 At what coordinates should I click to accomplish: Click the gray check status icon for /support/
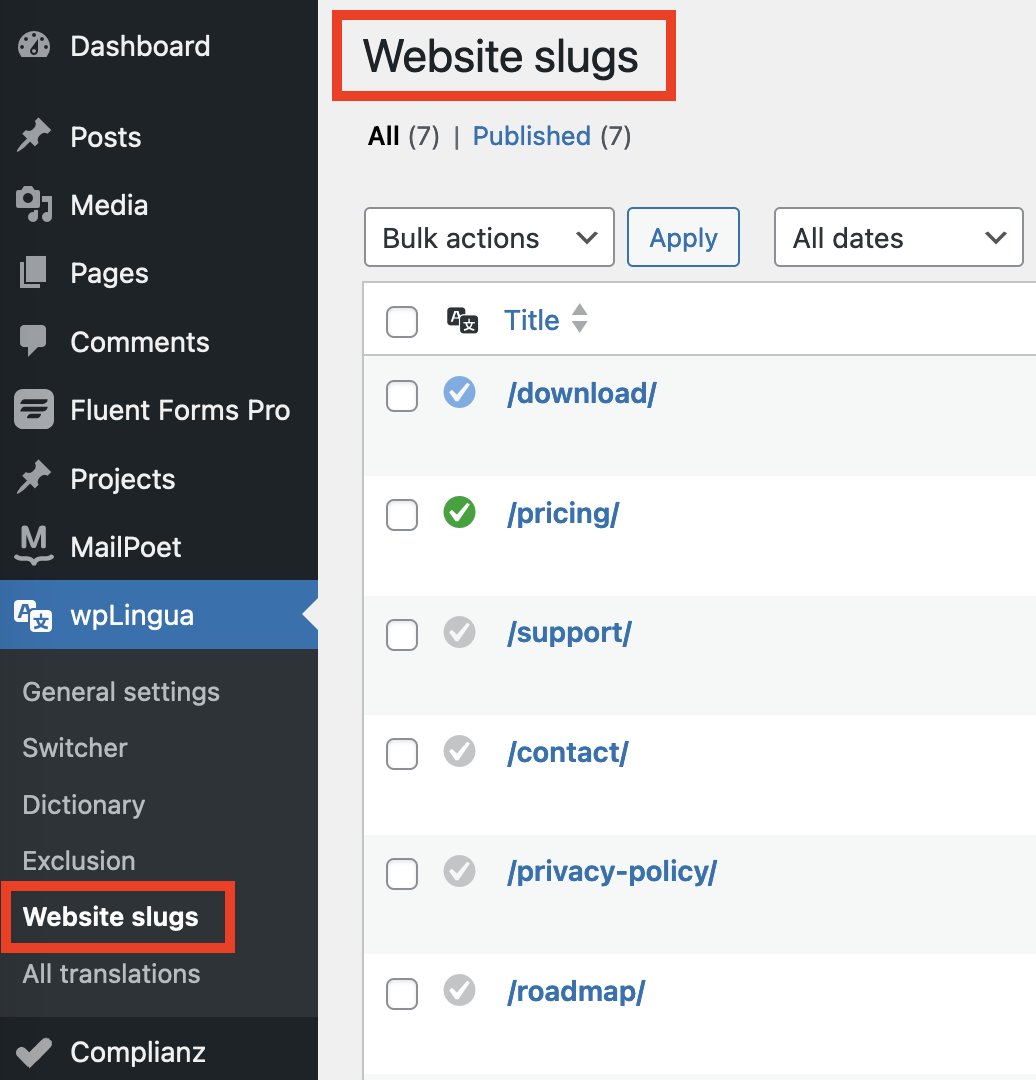pyautogui.click(x=459, y=632)
